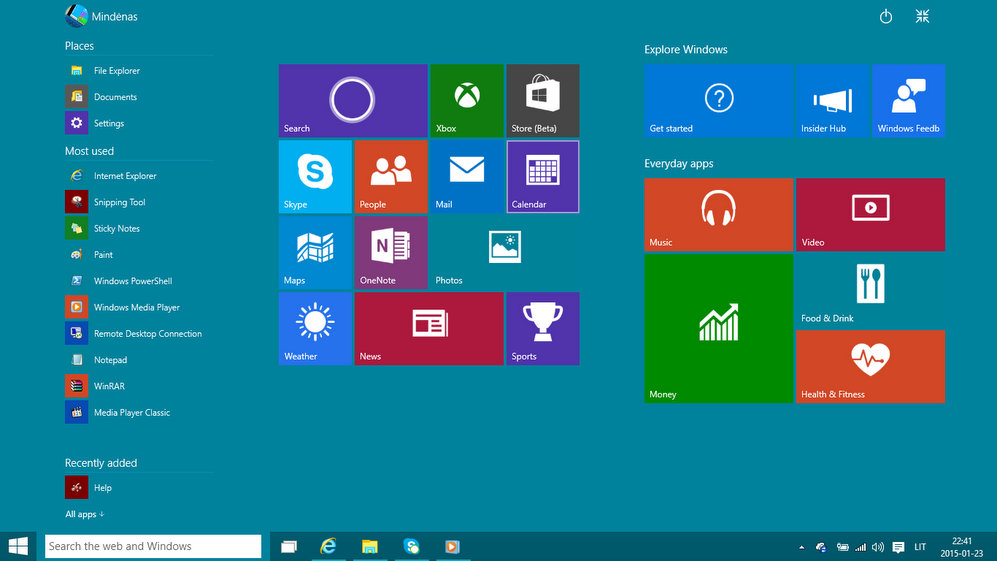Select Windows PowerShell in Most used
Image resolution: width=997 pixels, height=561 pixels.
click(x=132, y=281)
